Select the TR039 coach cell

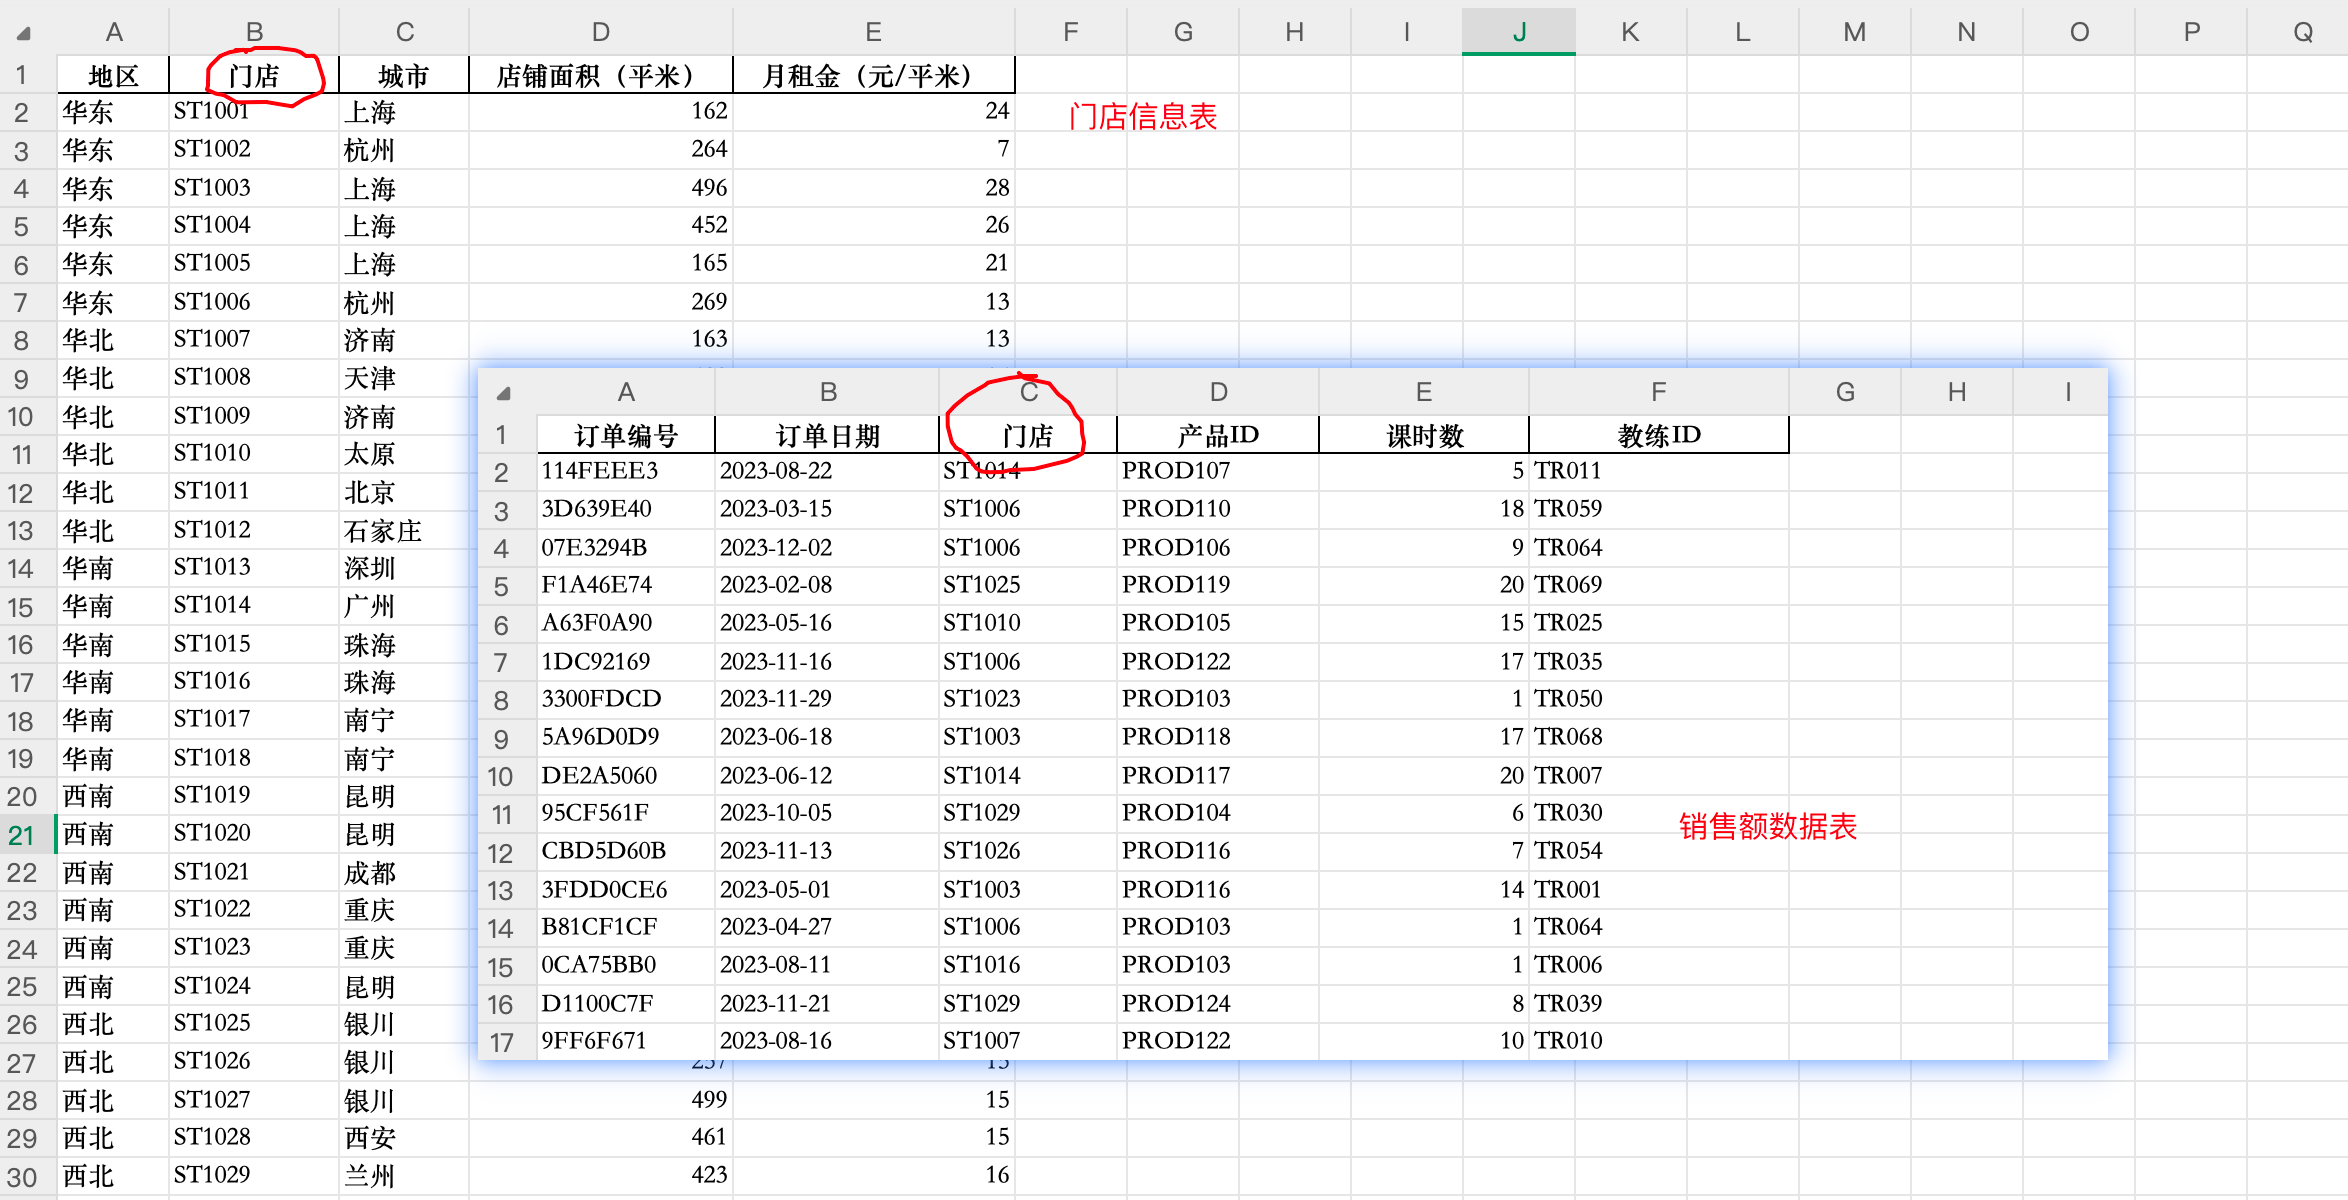[x=1568, y=1004]
